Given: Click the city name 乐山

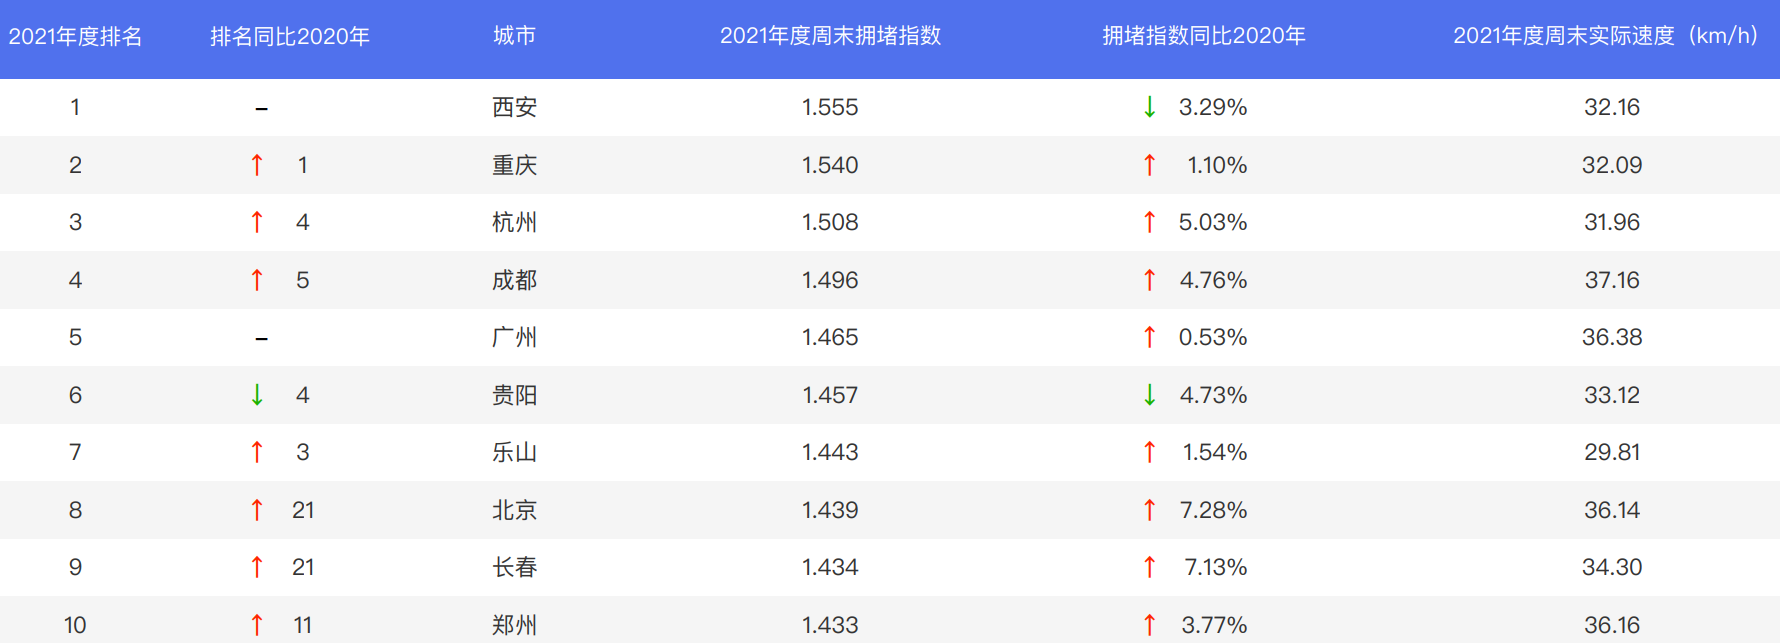Looking at the screenshot, I should pos(514,452).
